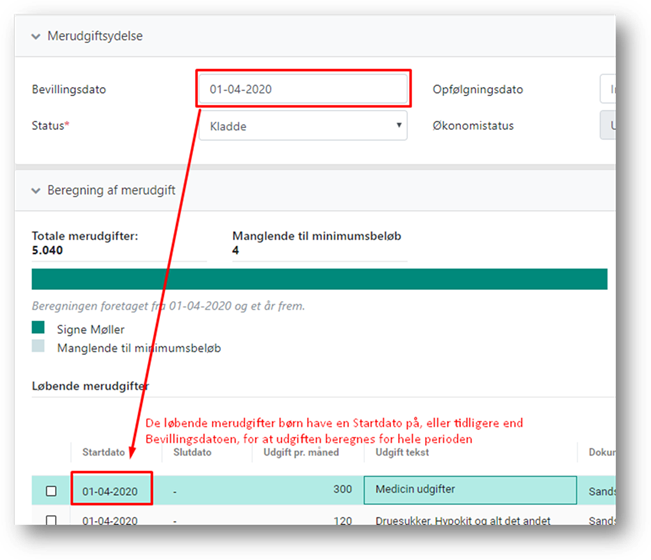Tick the checkbox for Druesukker row
Screen dimensions: 651x560
(x=51, y=520)
